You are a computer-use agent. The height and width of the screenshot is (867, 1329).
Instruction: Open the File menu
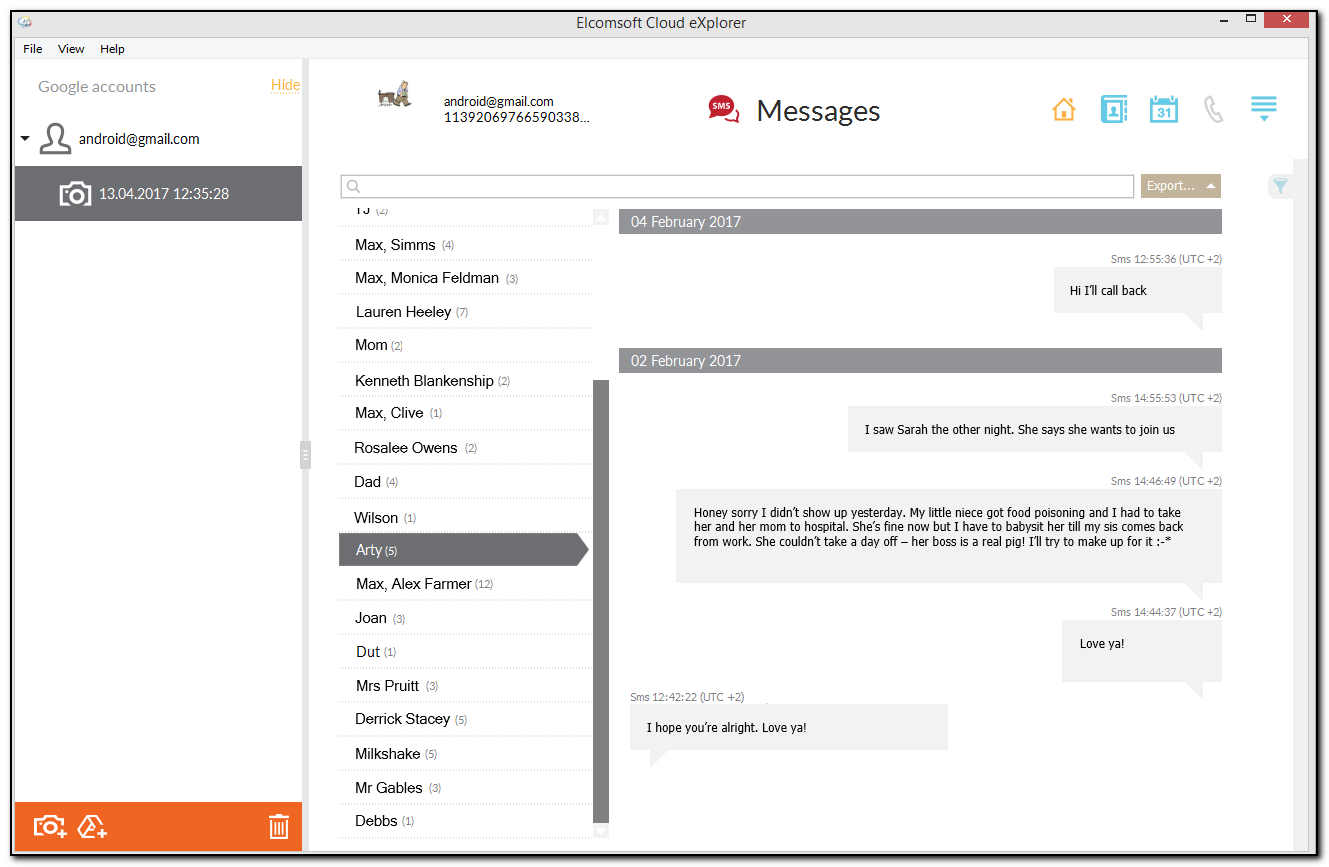click(32, 48)
